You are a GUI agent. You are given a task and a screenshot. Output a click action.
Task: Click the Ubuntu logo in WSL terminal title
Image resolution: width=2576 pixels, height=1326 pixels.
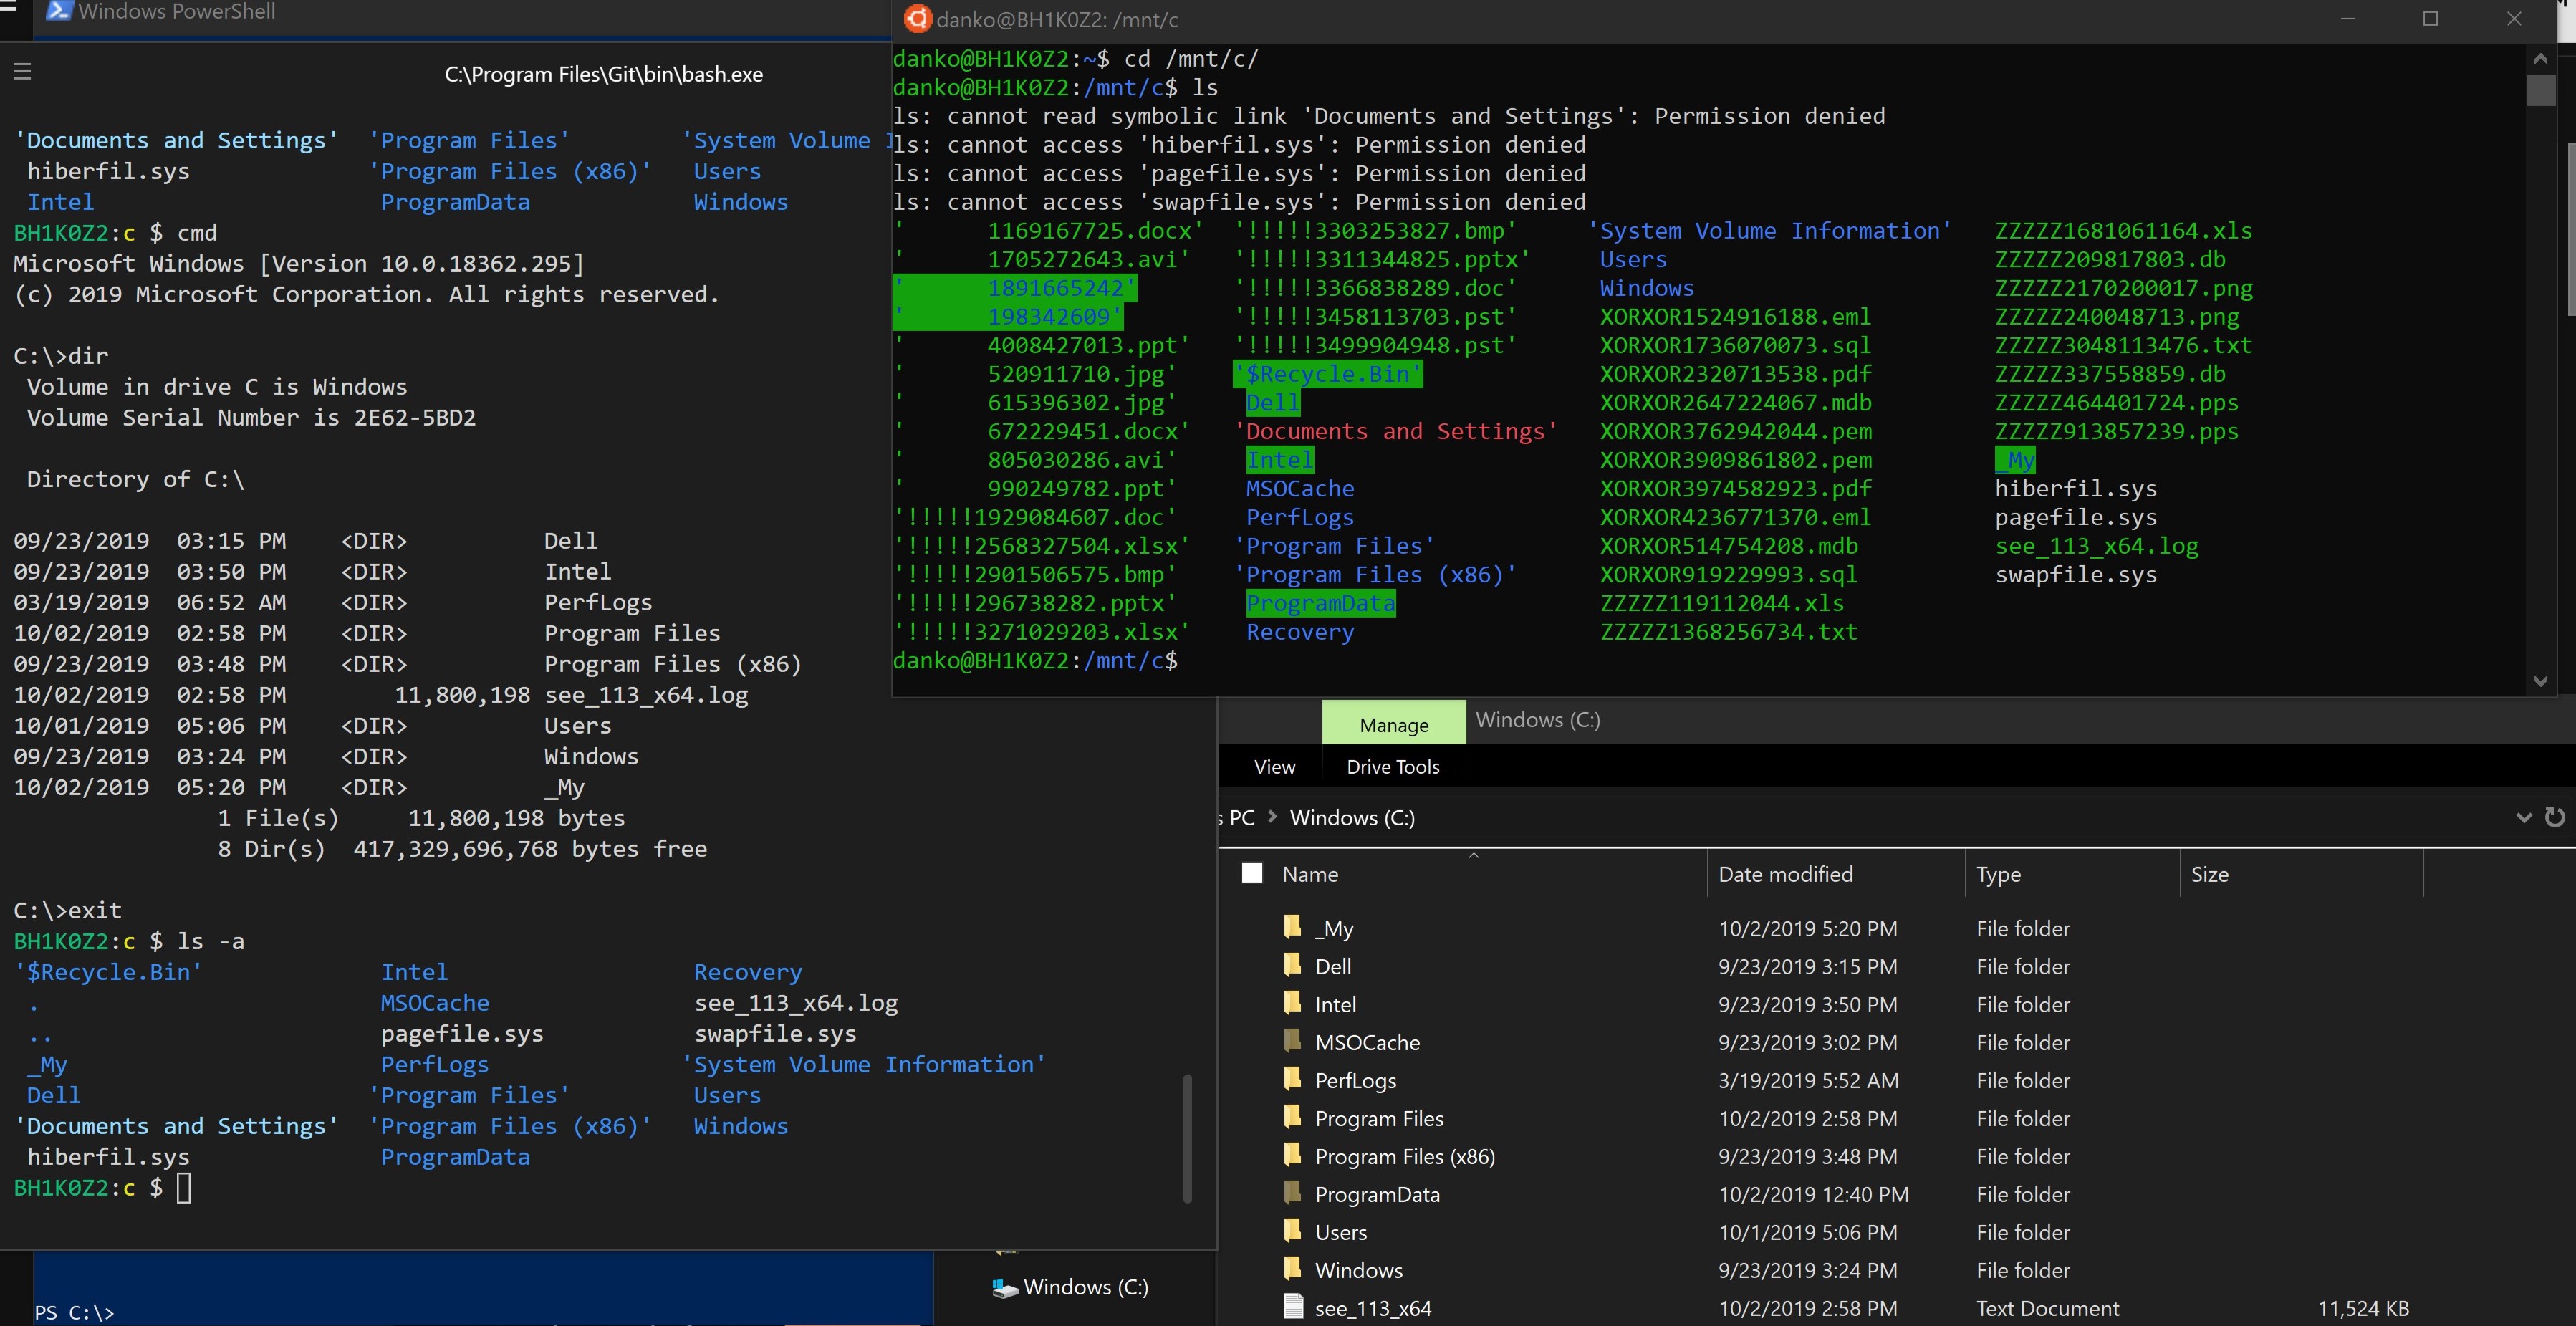(x=917, y=19)
